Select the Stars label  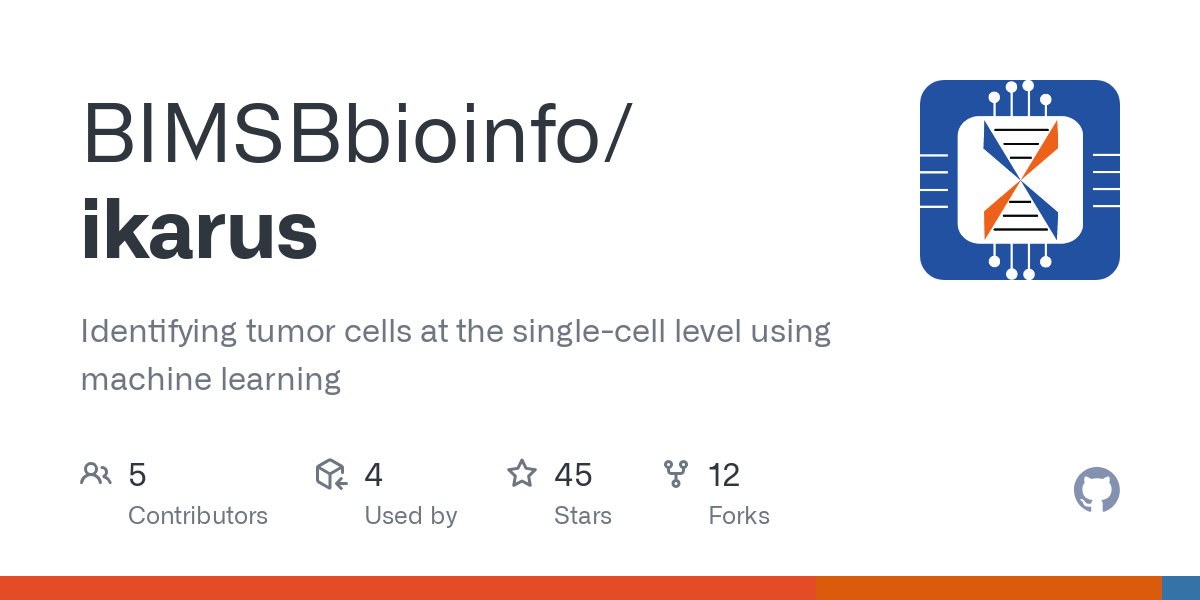coord(583,516)
